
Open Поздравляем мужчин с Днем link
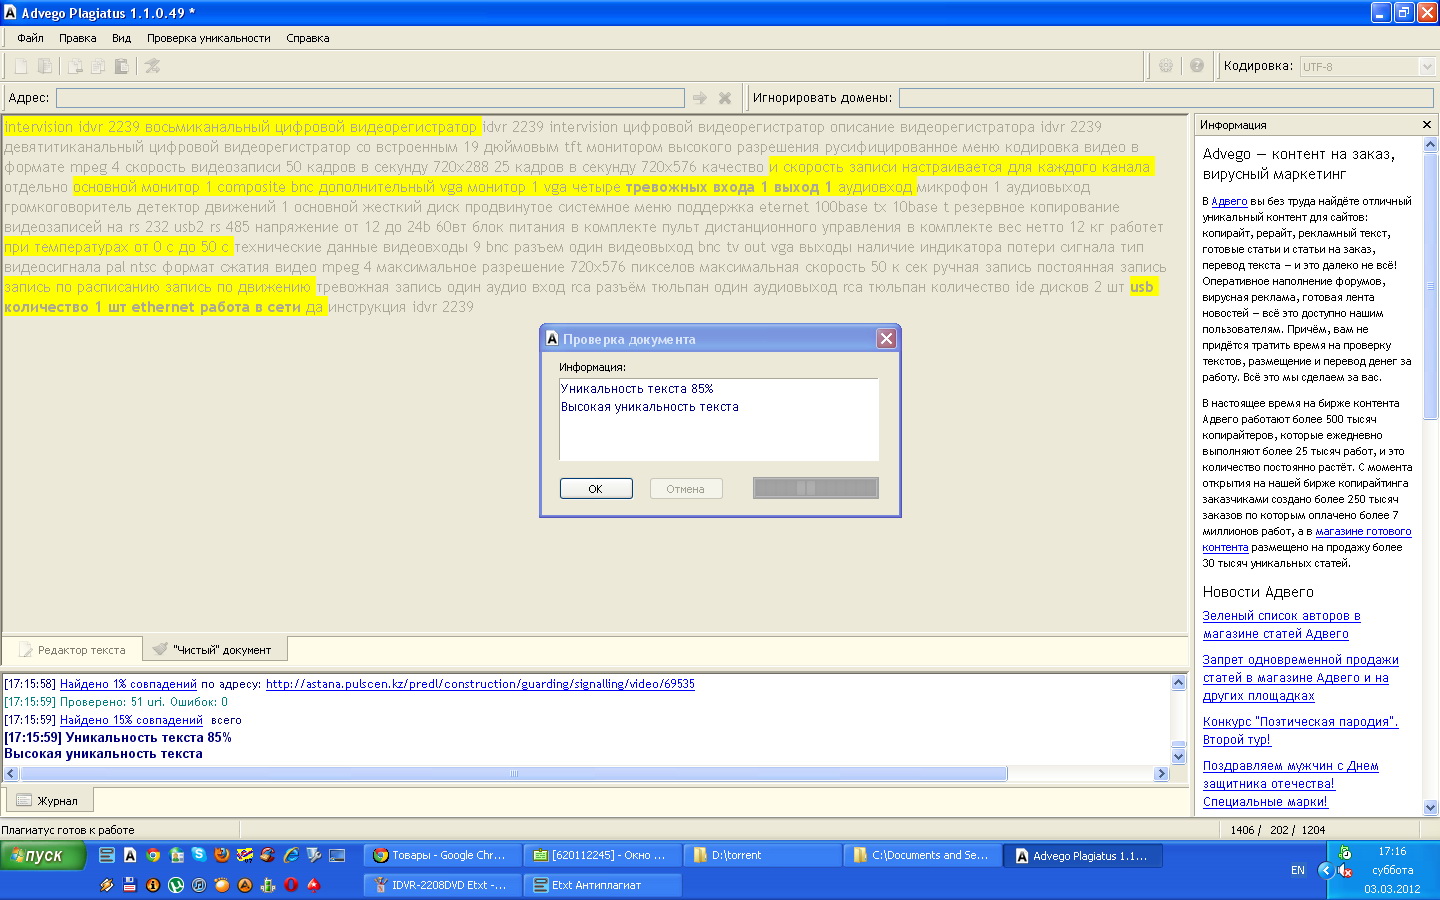(1290, 775)
